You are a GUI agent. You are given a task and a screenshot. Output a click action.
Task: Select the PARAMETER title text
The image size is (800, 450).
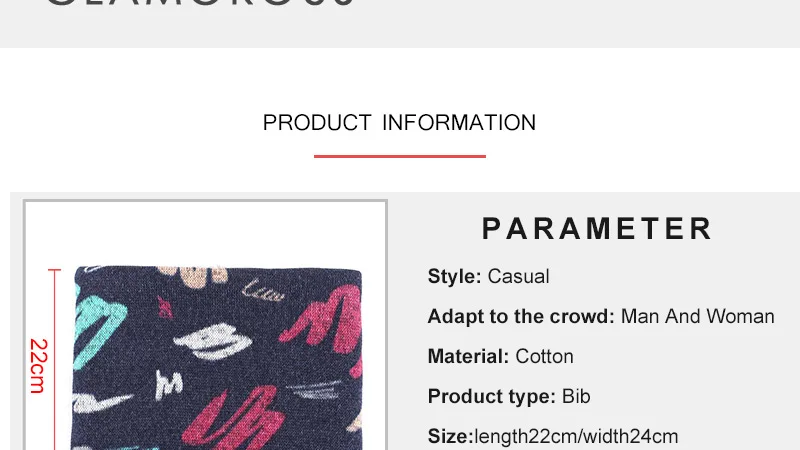coord(597,228)
